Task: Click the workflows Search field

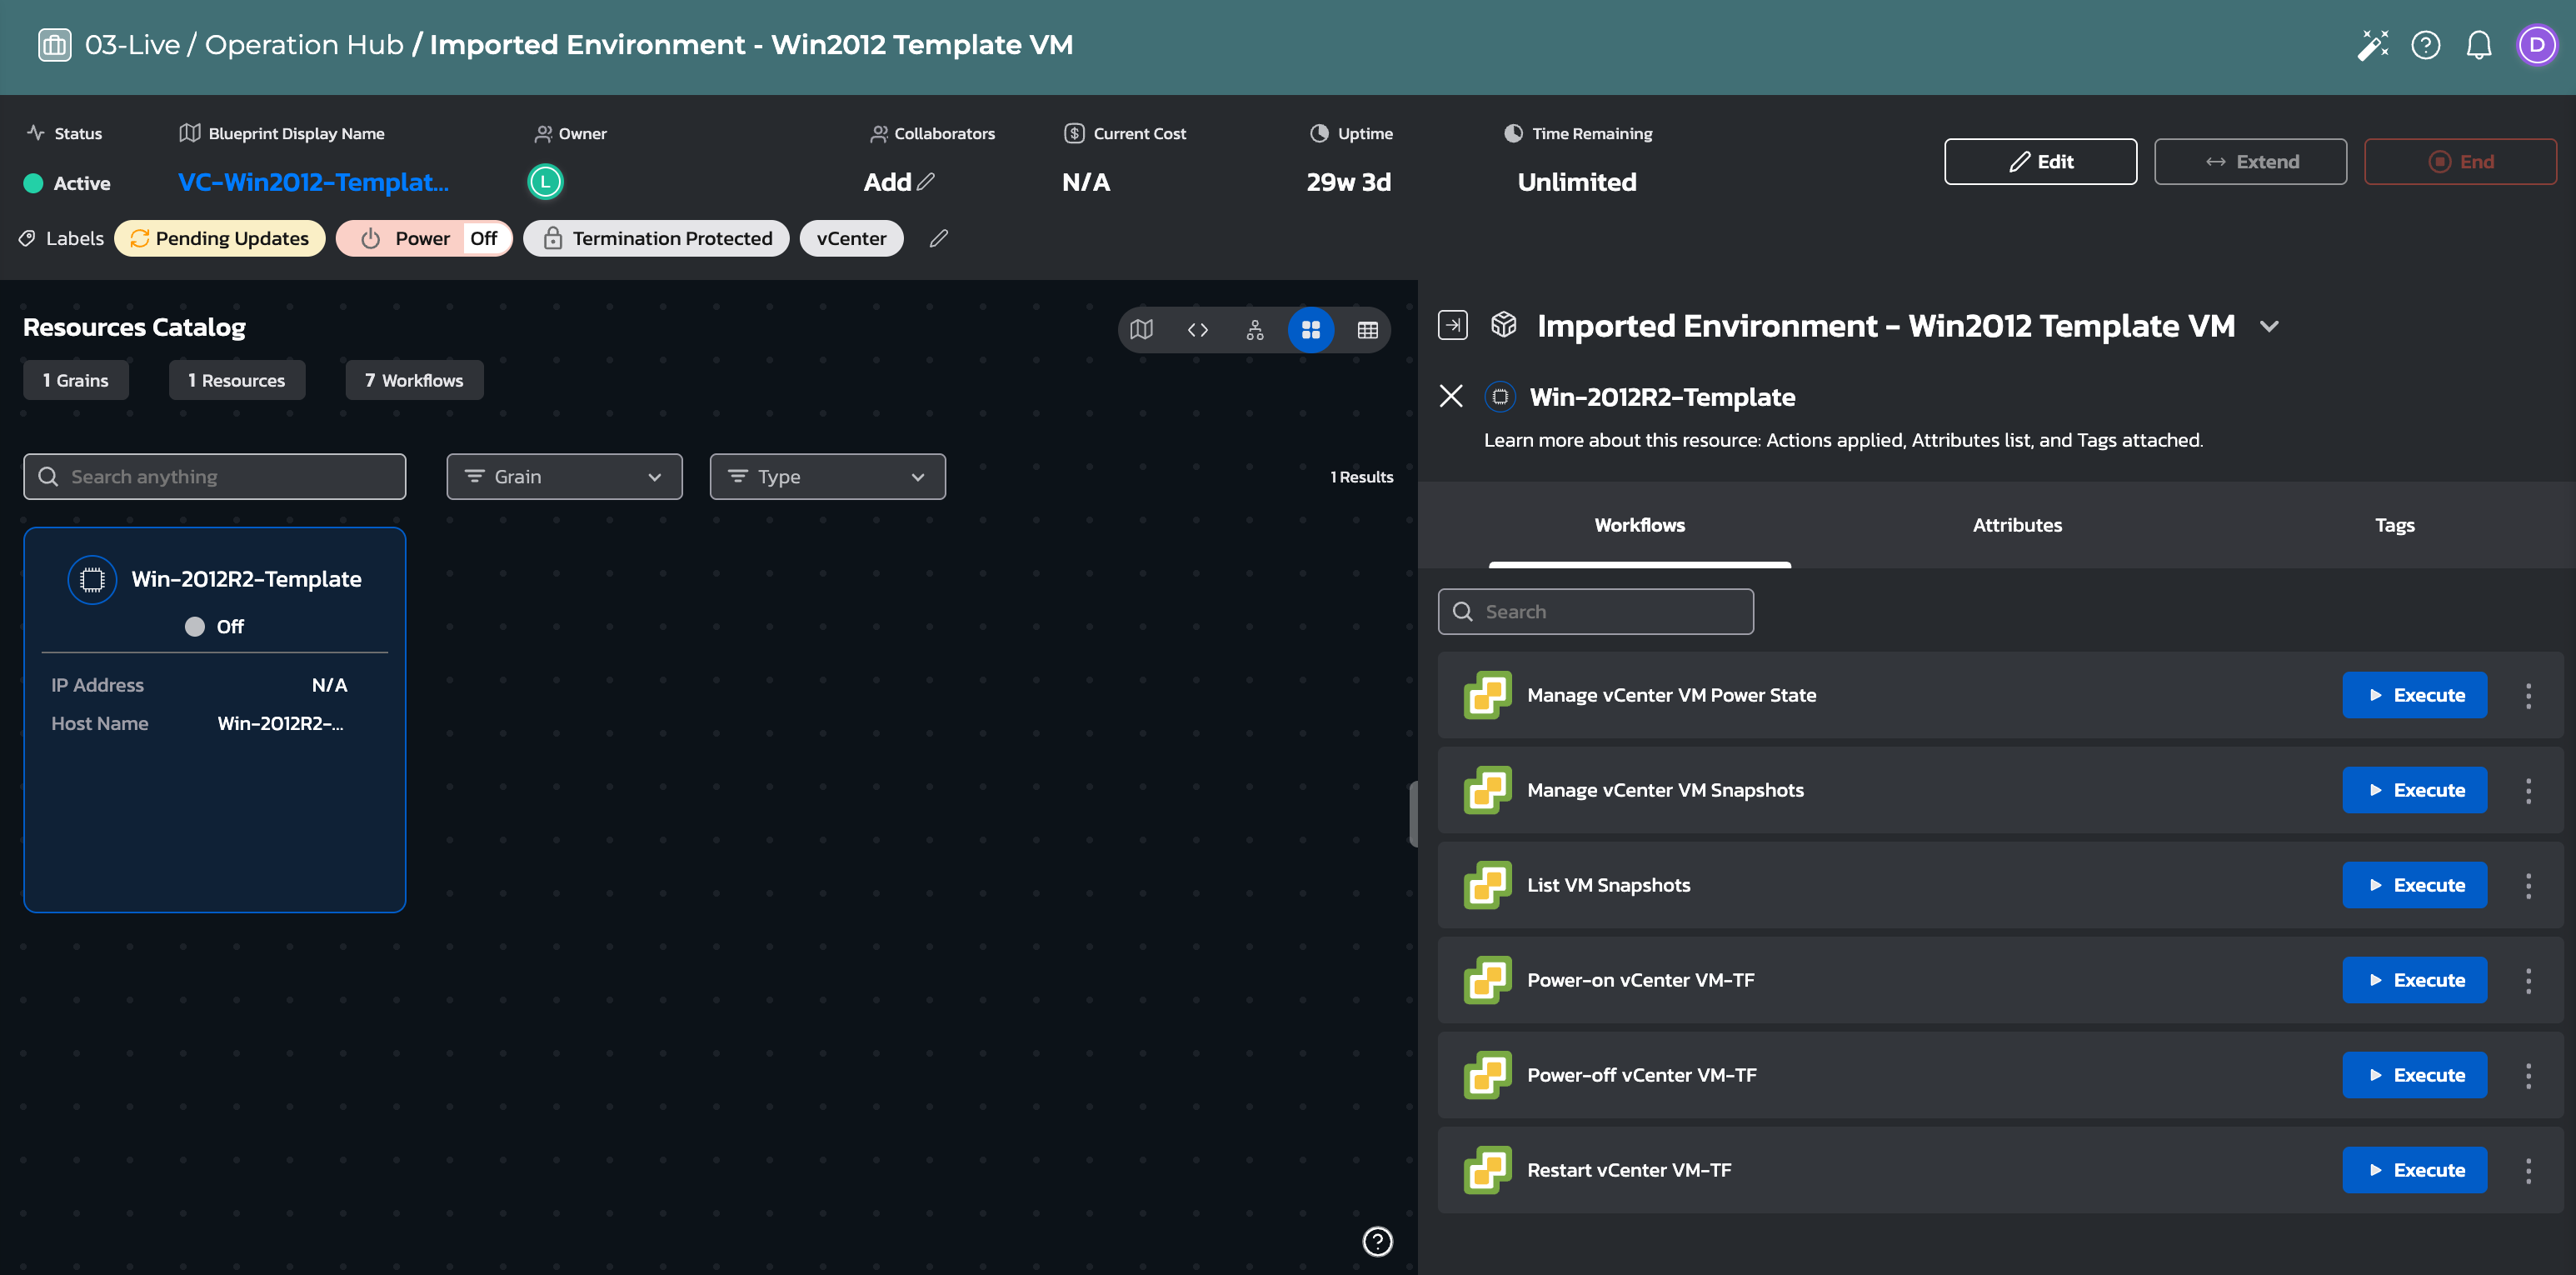Action: click(x=1595, y=611)
